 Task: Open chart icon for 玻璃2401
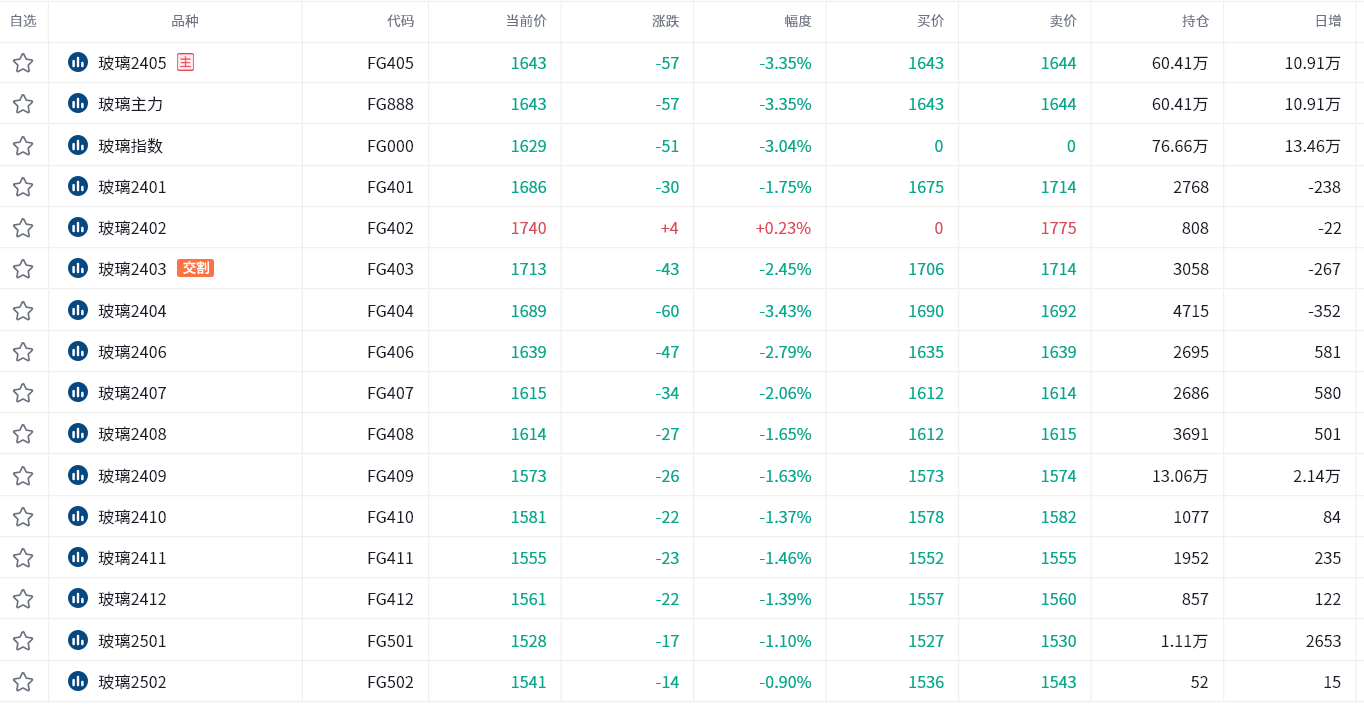coord(78,187)
